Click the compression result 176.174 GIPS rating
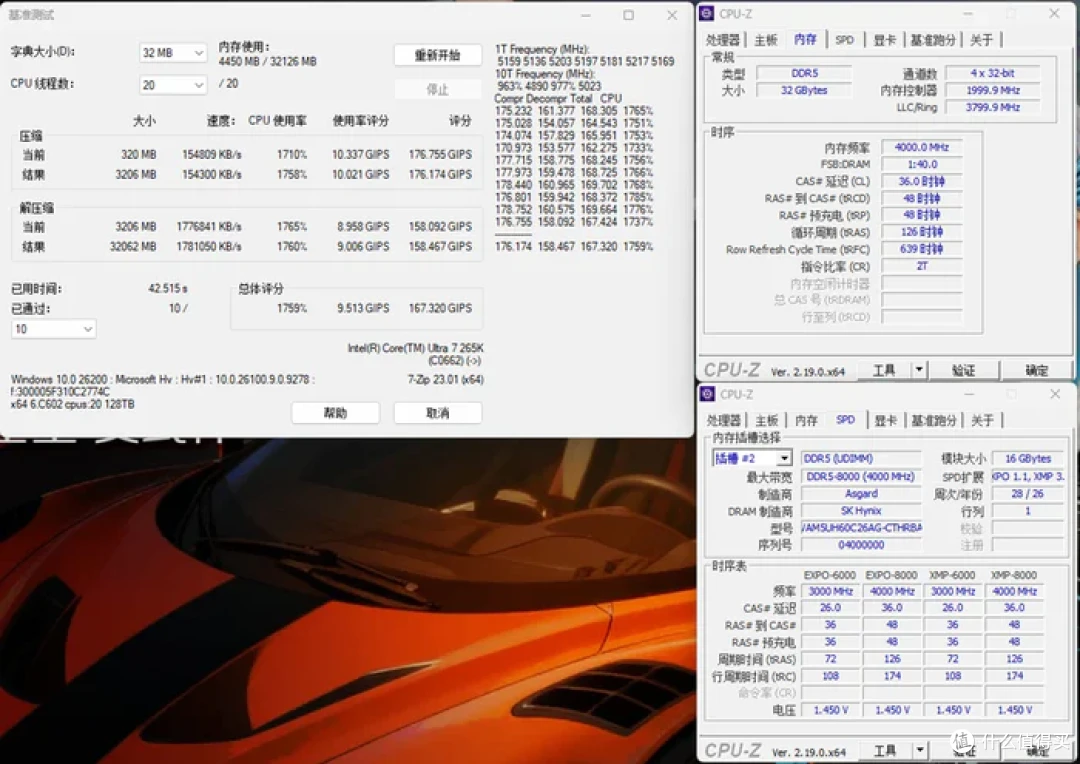The width and height of the screenshot is (1080, 764). 440,174
